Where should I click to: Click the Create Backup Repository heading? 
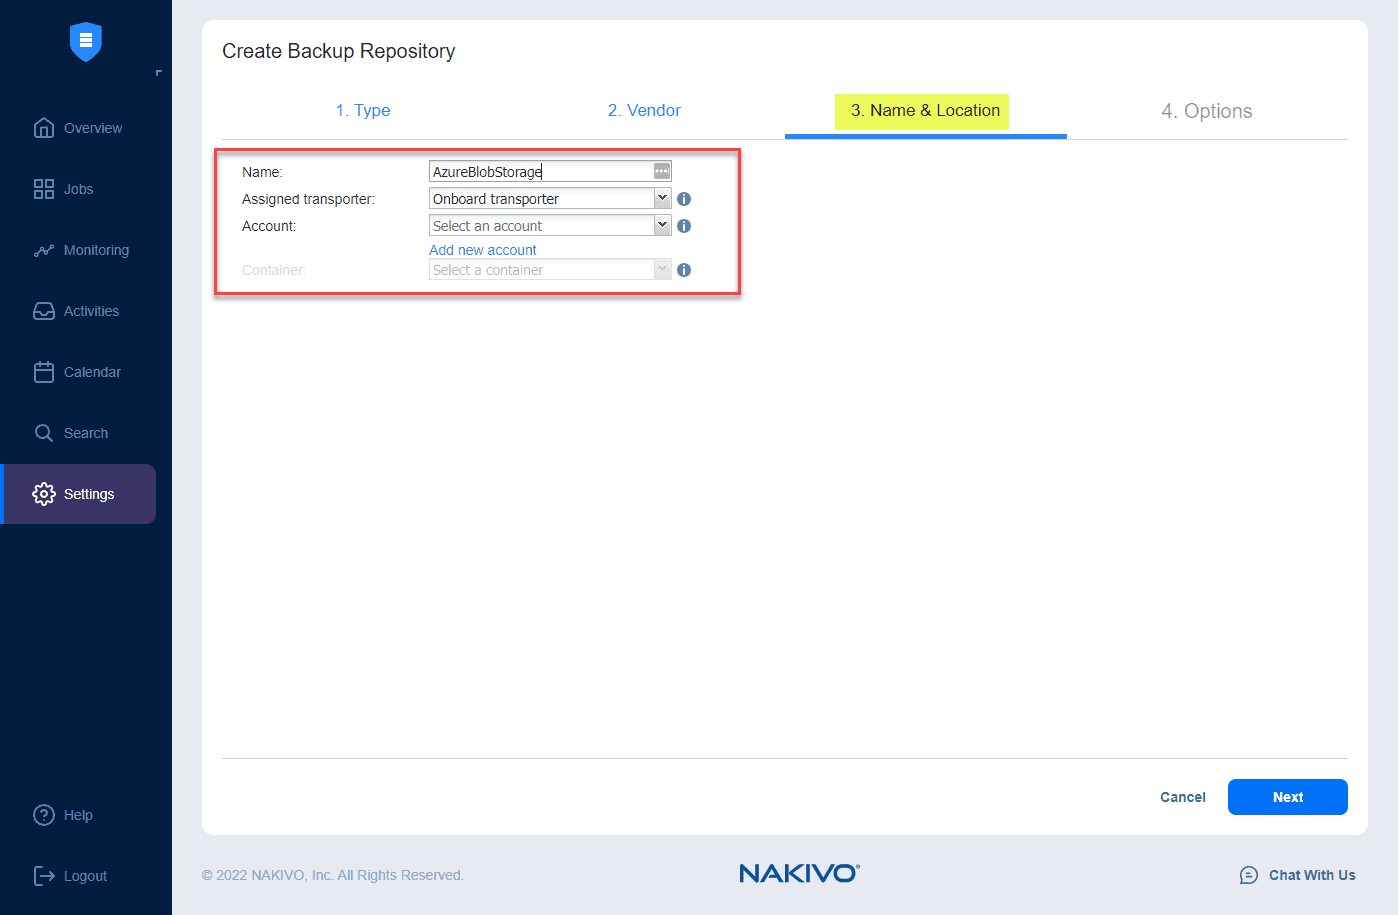[338, 51]
